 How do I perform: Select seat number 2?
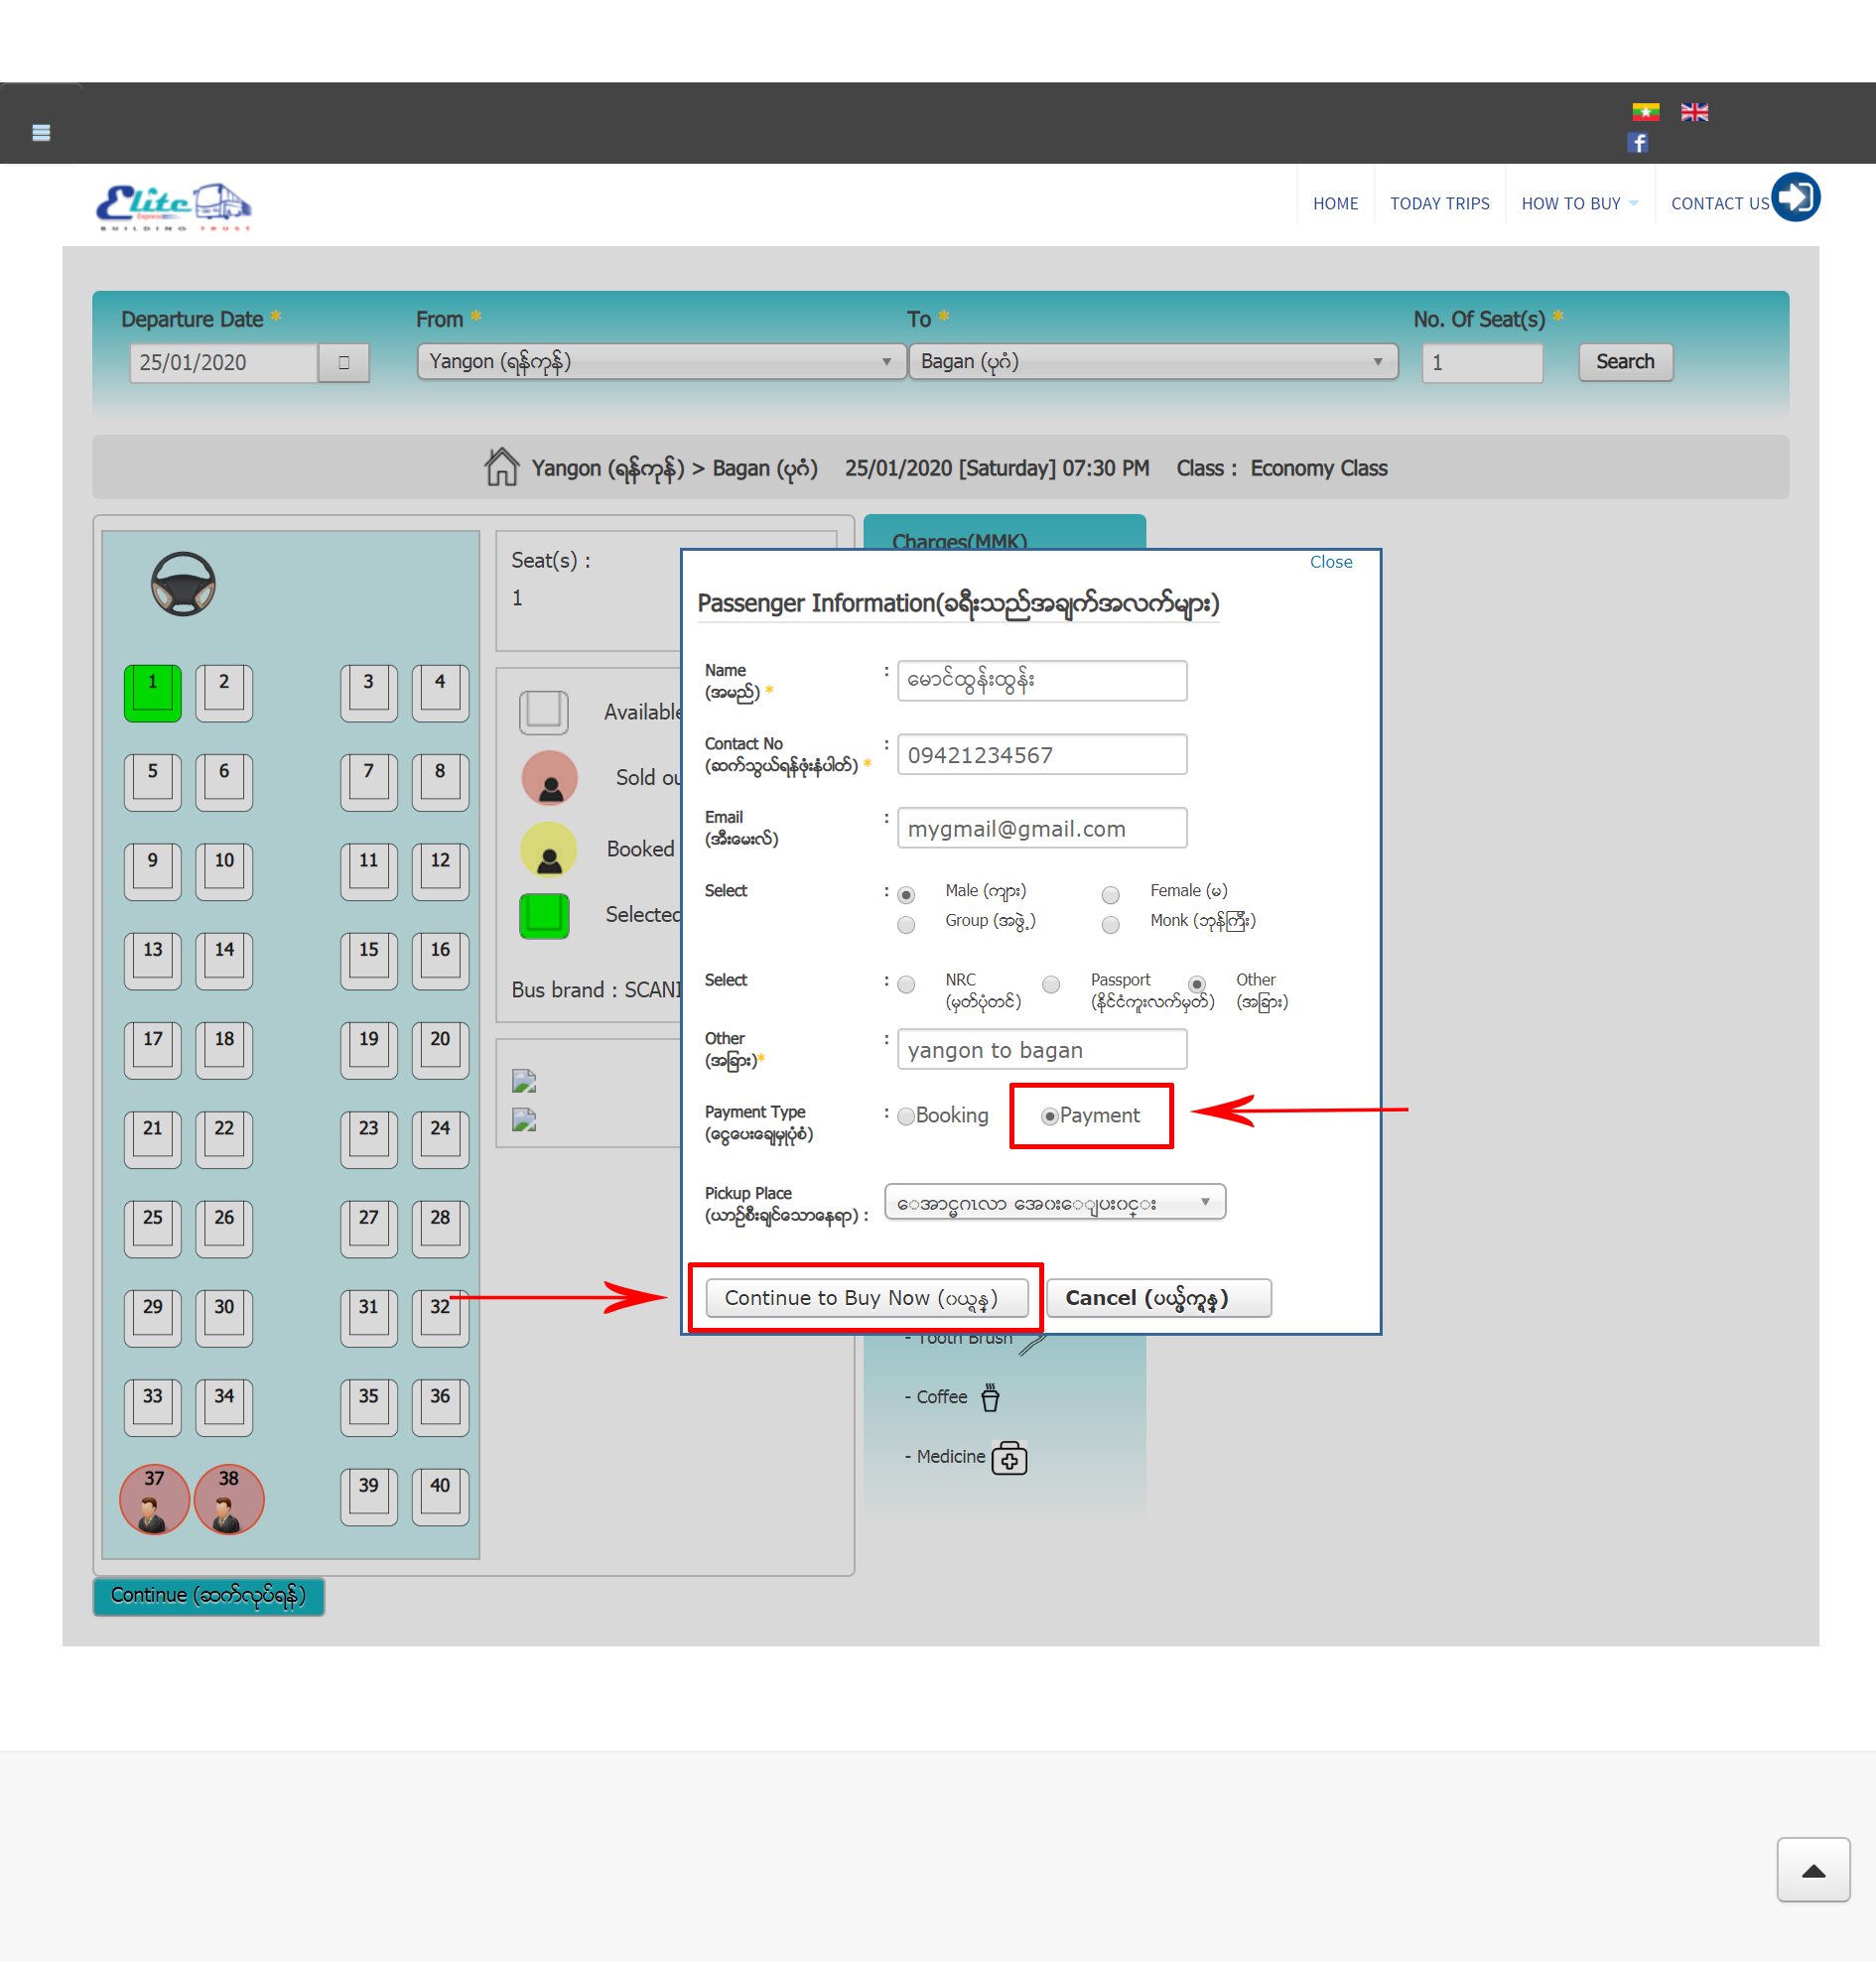coord(224,691)
